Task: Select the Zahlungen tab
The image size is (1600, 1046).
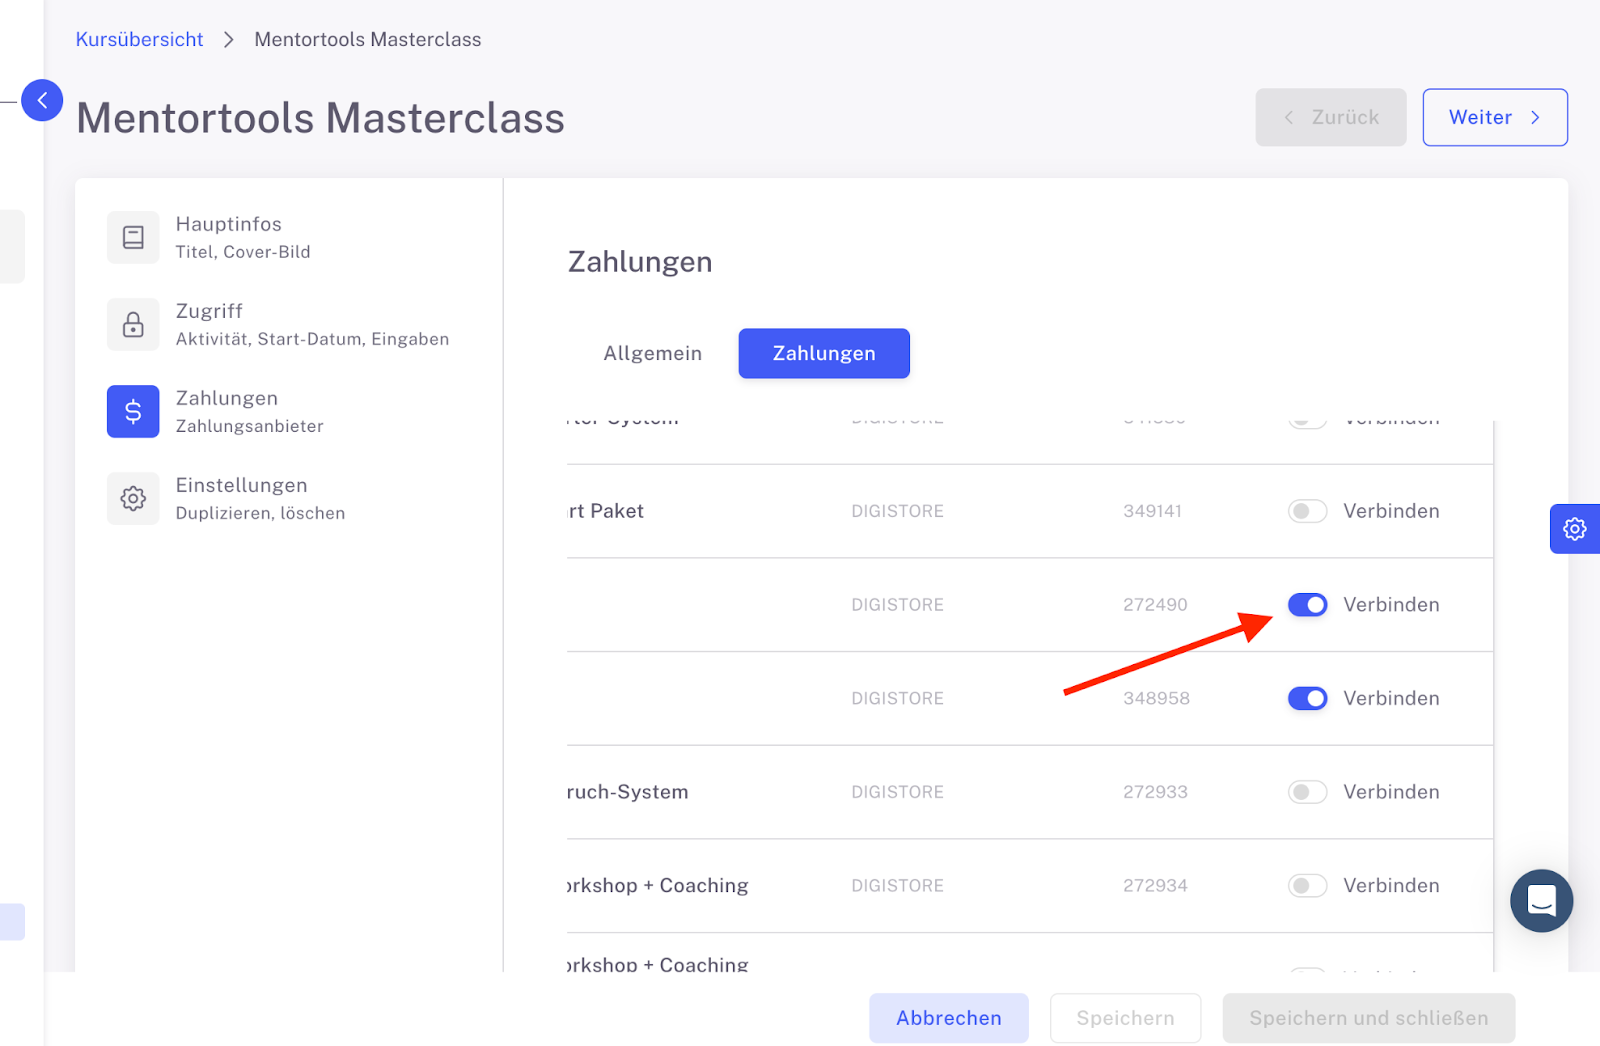Action: [824, 353]
